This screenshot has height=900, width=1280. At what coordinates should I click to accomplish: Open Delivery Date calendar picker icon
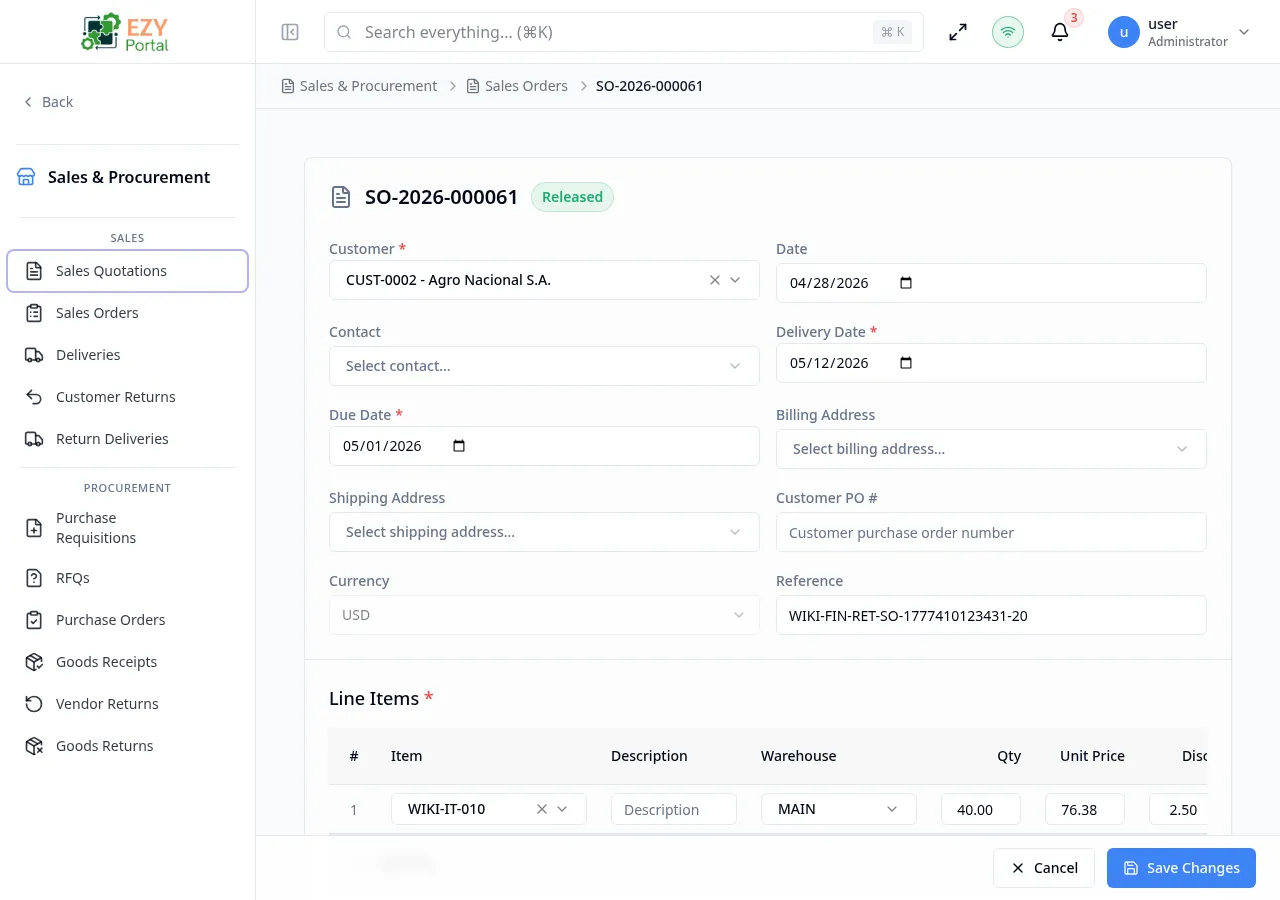coord(906,363)
